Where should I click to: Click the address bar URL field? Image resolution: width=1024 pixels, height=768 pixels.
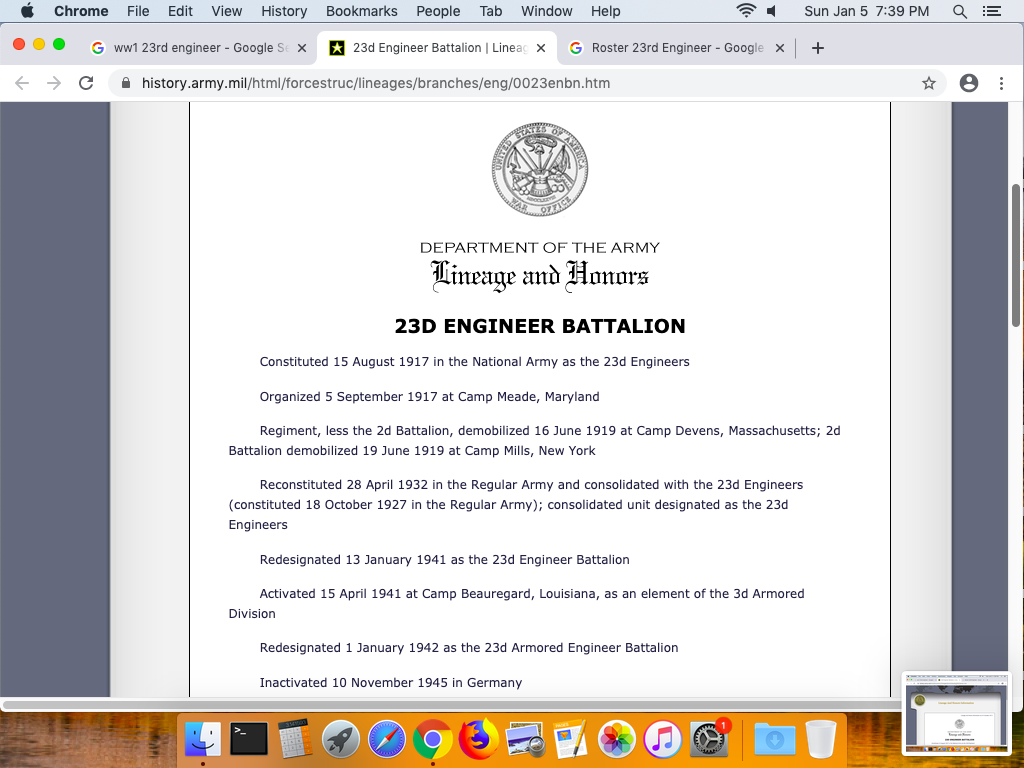[500, 84]
